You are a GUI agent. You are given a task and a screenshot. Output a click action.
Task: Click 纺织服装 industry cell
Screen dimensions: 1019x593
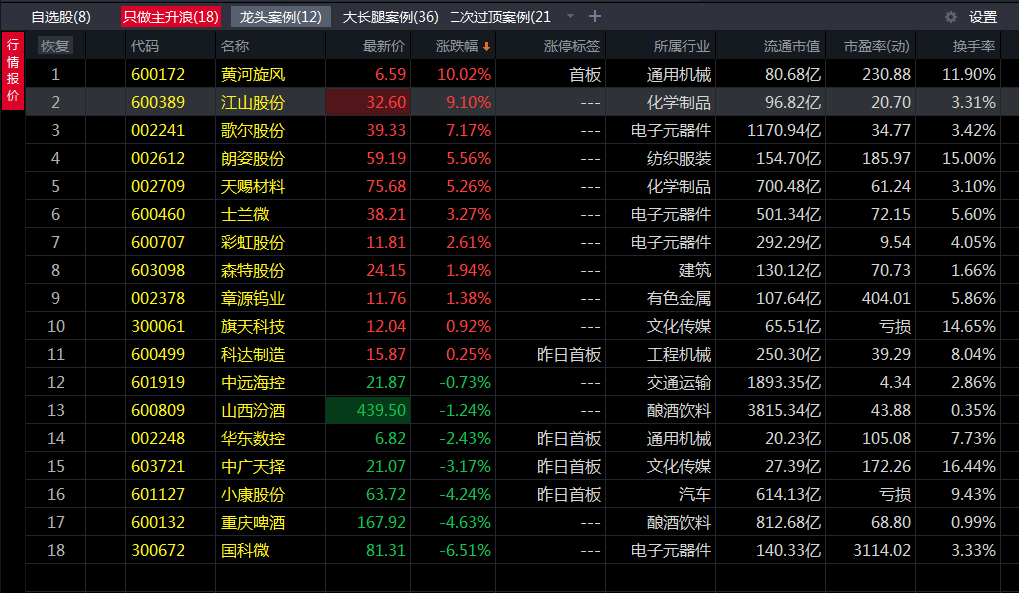tap(678, 159)
